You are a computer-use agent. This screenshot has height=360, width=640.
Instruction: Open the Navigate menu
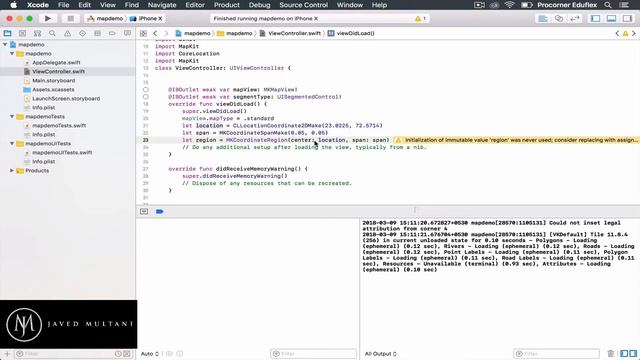pyautogui.click(x=162, y=5)
